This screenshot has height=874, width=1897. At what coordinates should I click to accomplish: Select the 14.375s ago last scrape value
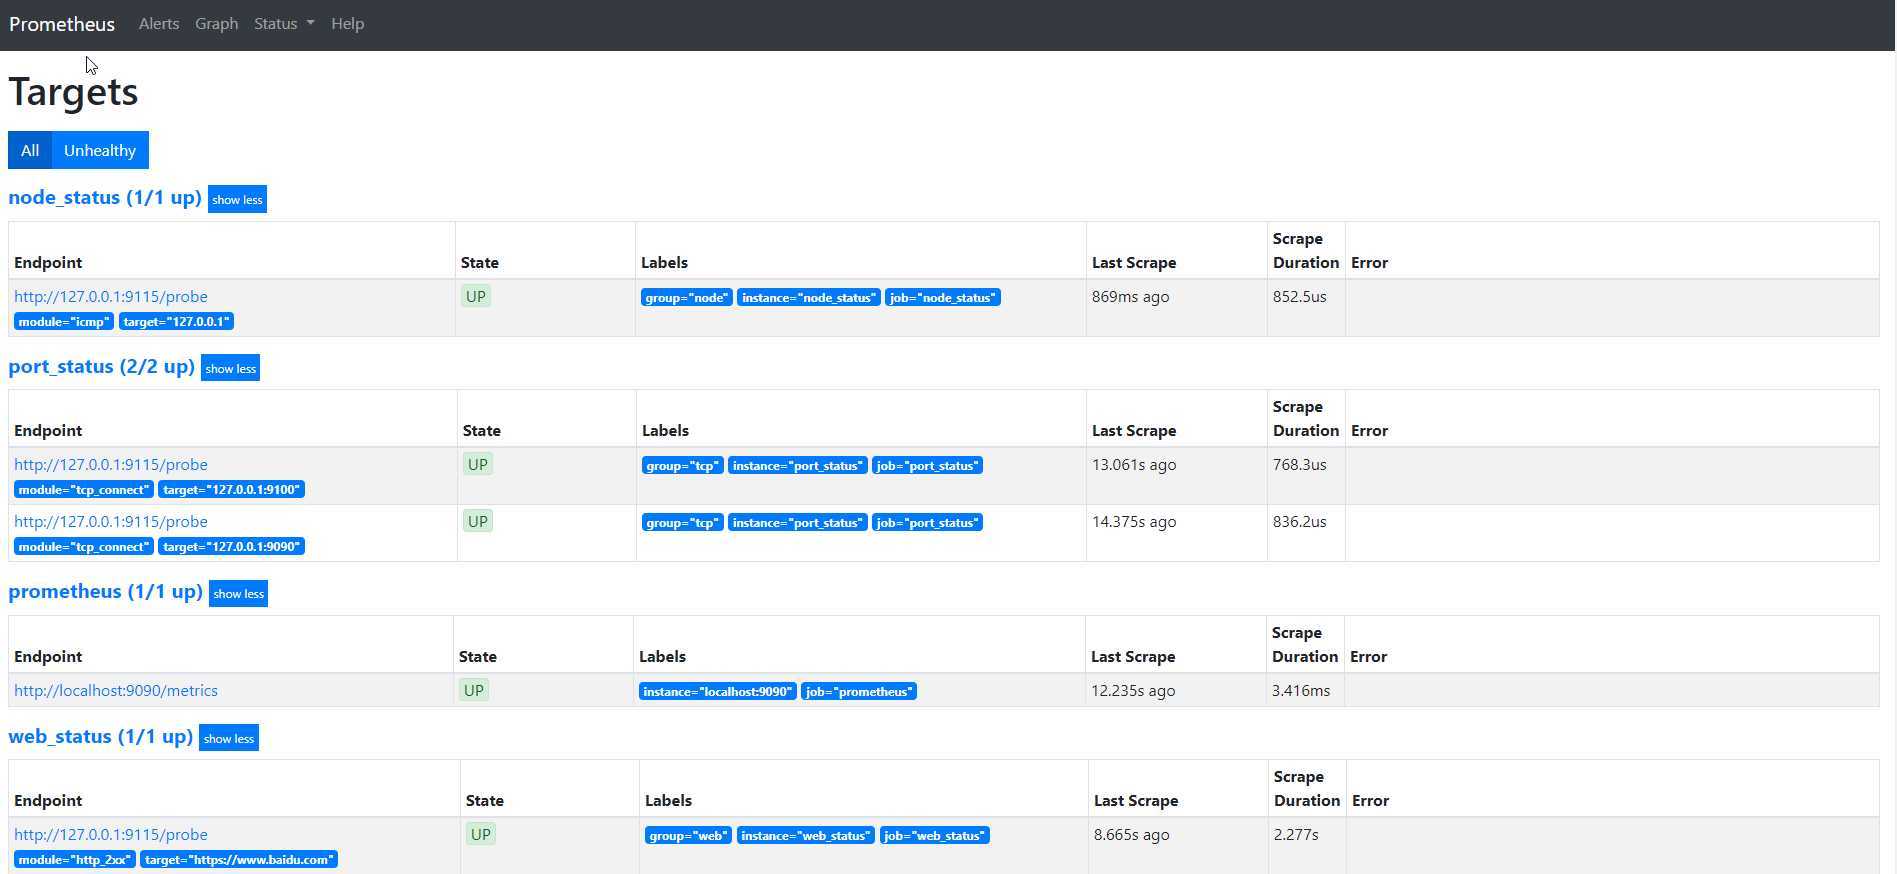(x=1134, y=522)
